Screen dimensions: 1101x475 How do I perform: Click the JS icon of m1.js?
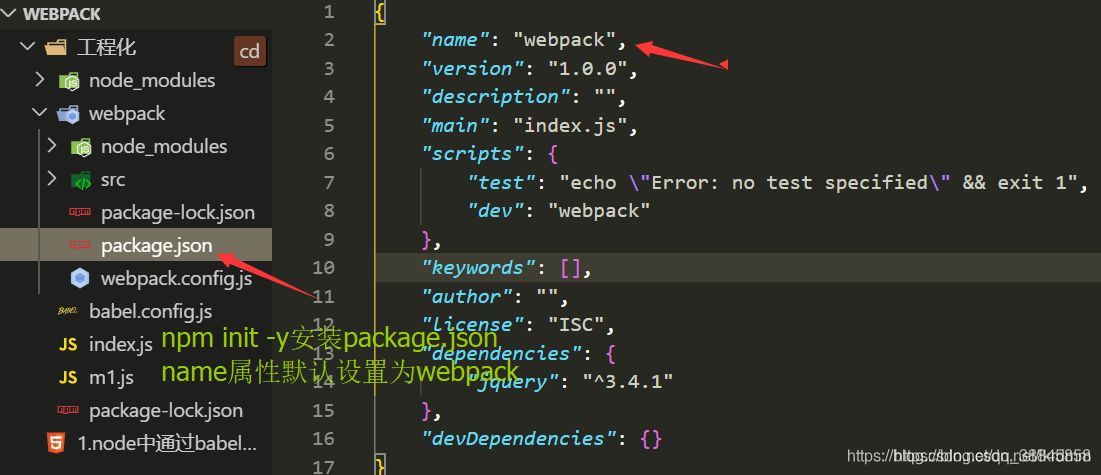[68, 377]
